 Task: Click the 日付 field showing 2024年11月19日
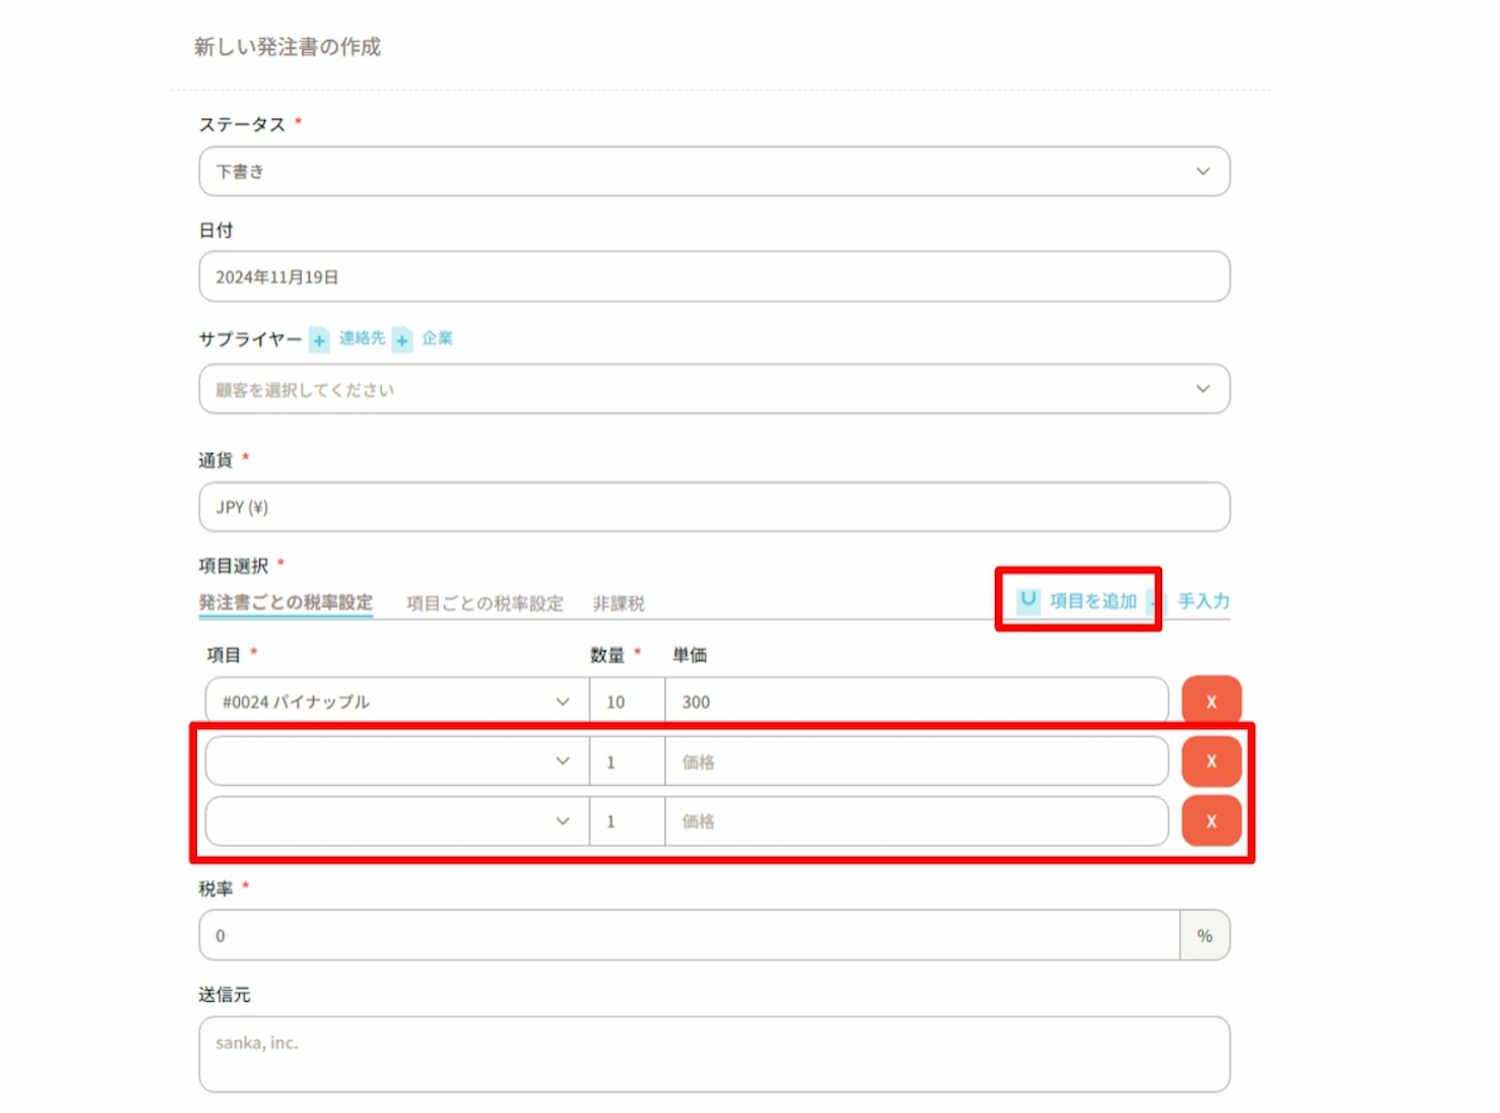click(x=714, y=277)
